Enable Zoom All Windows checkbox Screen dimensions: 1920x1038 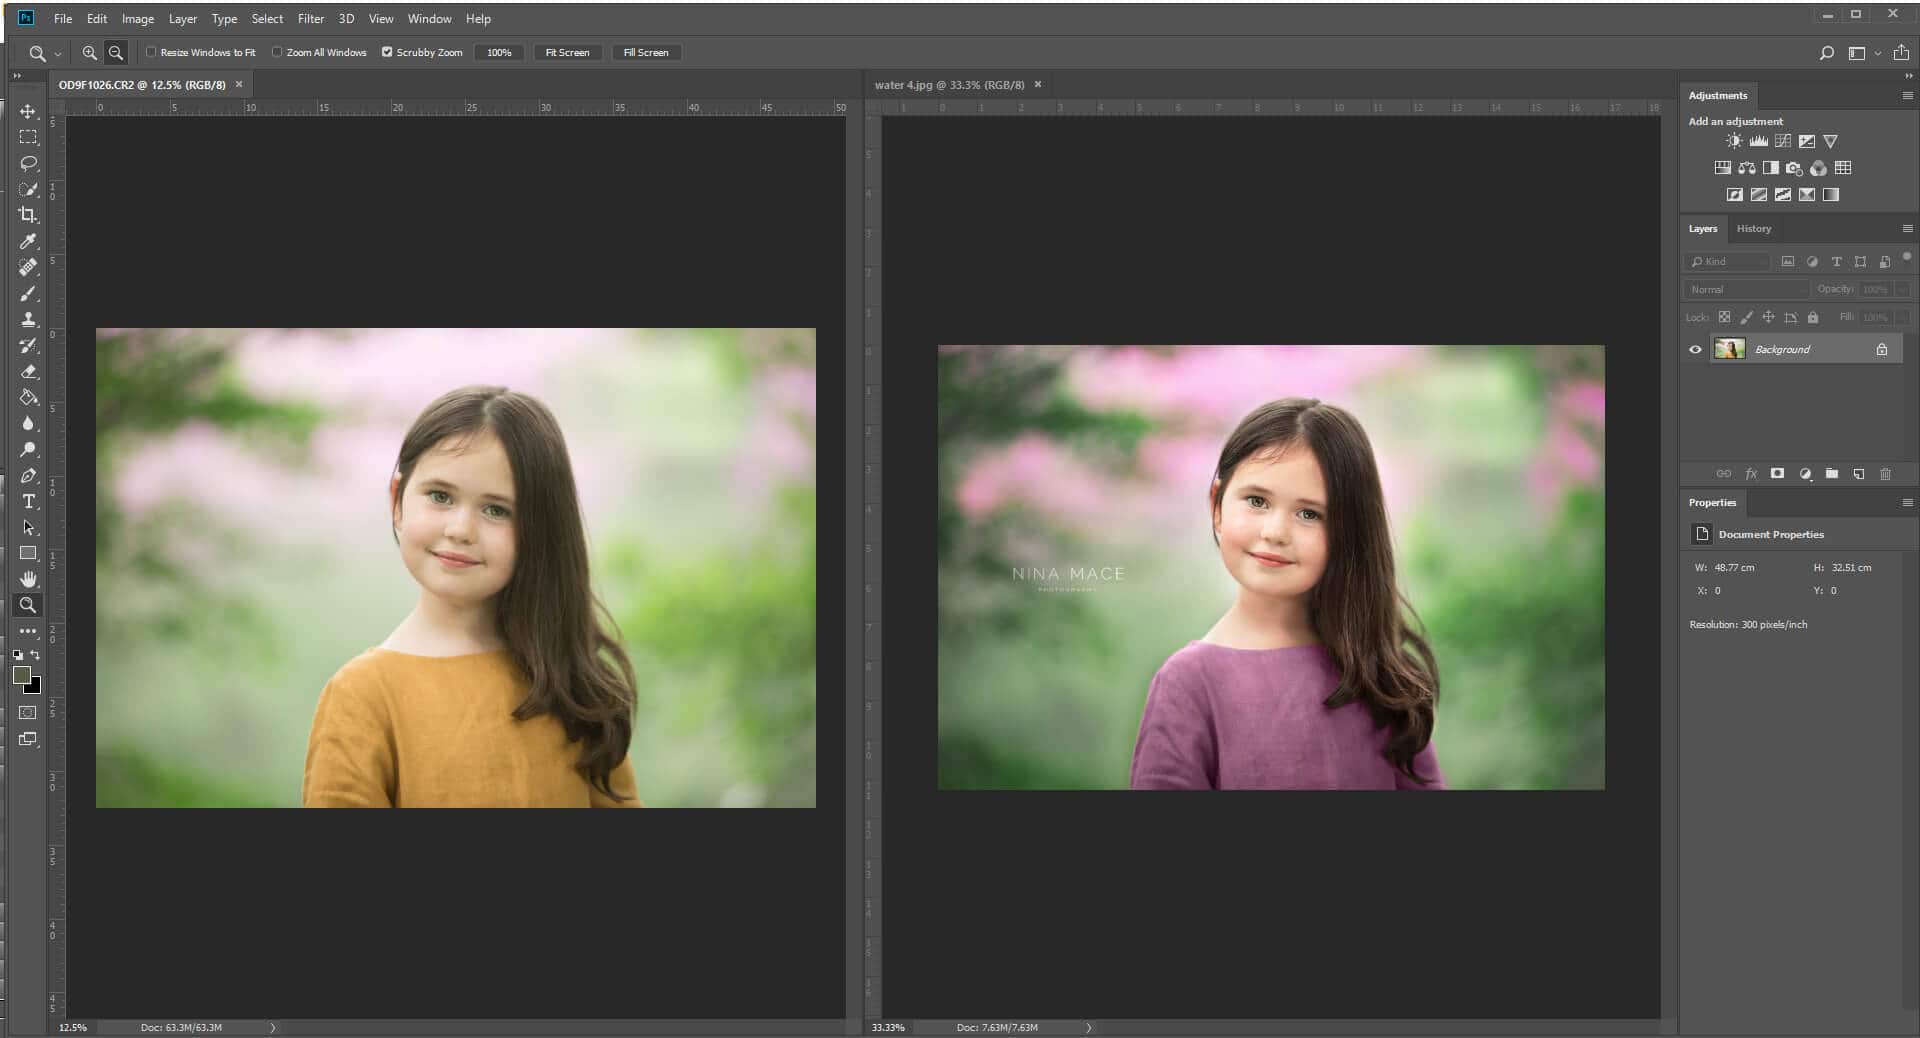[x=277, y=52]
